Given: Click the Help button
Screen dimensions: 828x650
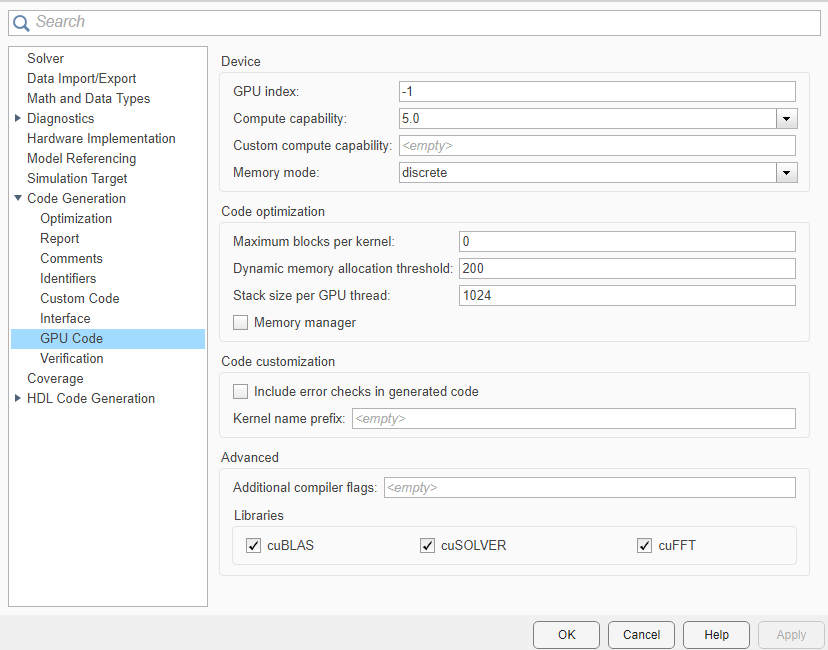Looking at the screenshot, I should tap(716, 635).
